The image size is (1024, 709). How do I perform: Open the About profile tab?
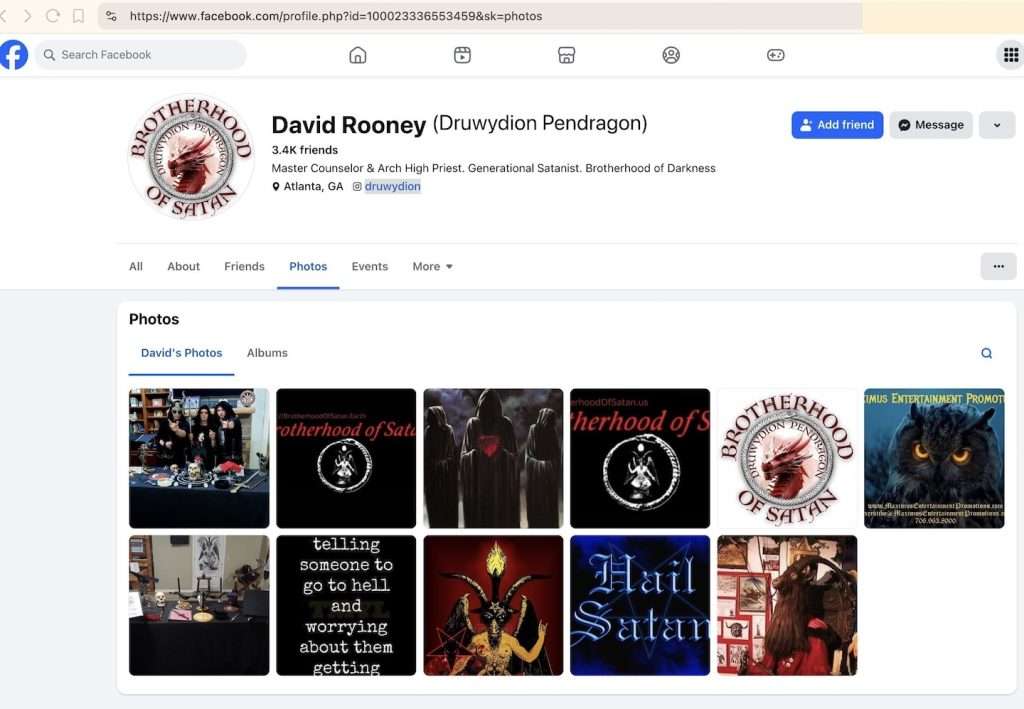coord(184,266)
